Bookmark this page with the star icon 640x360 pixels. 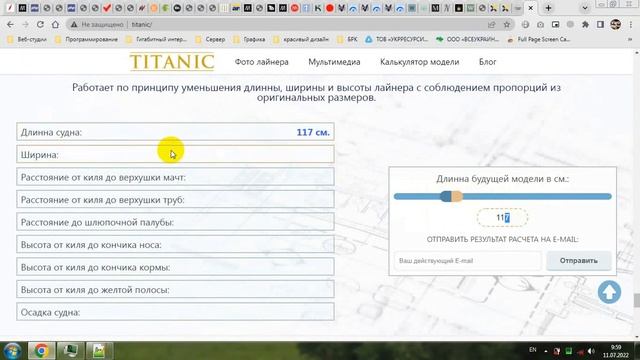[507, 24]
